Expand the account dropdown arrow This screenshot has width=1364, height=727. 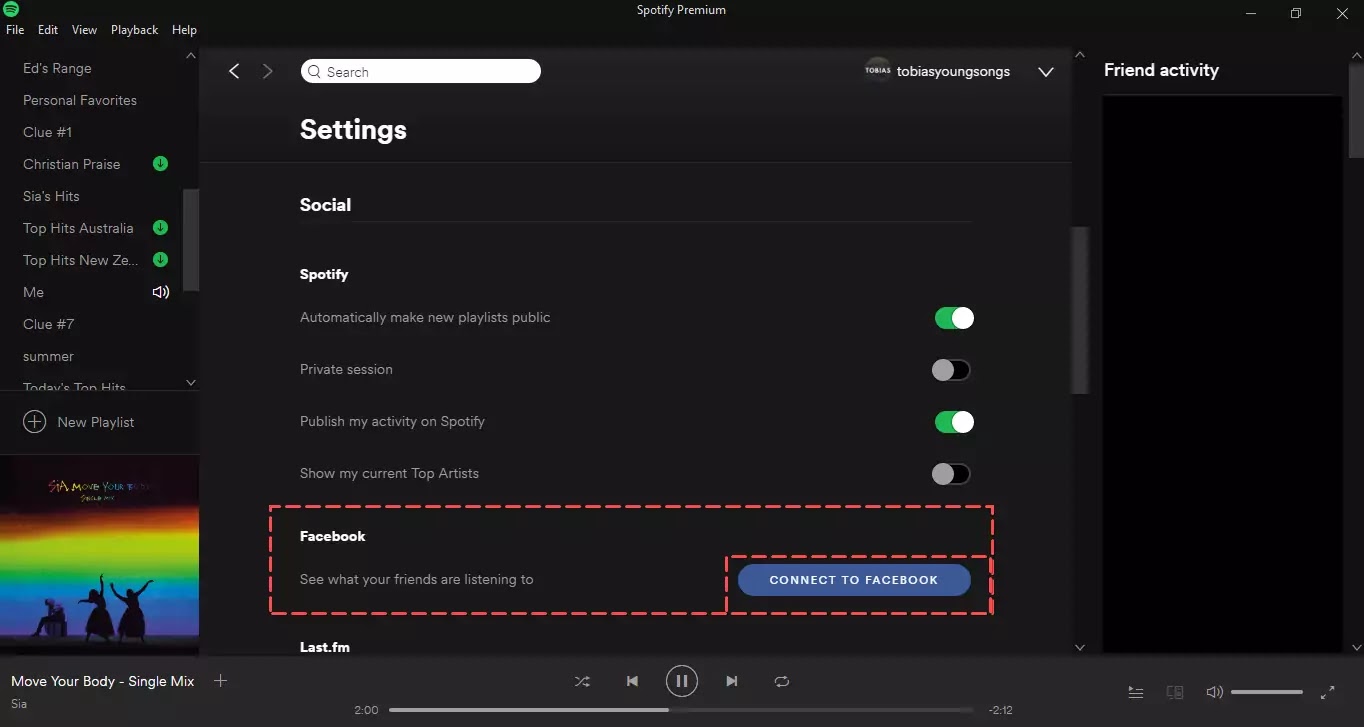pyautogui.click(x=1046, y=72)
